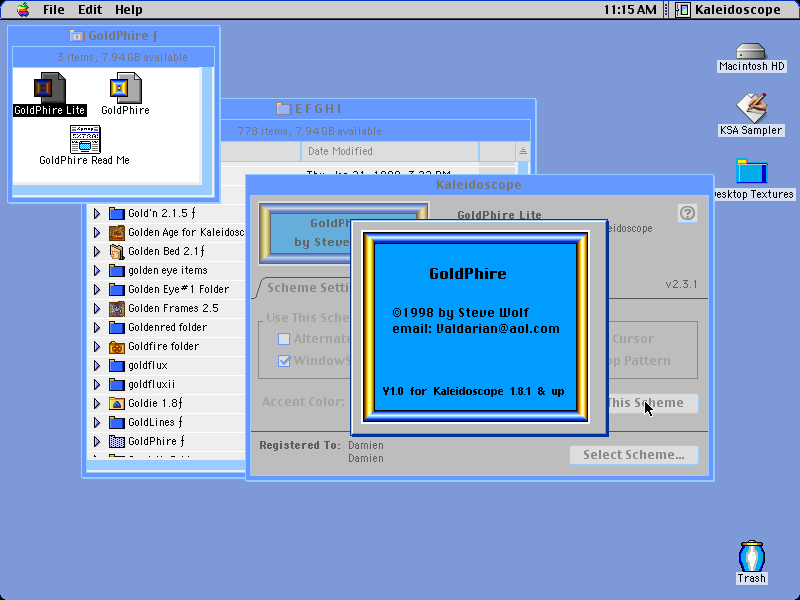This screenshot has height=600, width=800.
Task: Open the GoldPhire Read Me document icon
Action: 85,139
